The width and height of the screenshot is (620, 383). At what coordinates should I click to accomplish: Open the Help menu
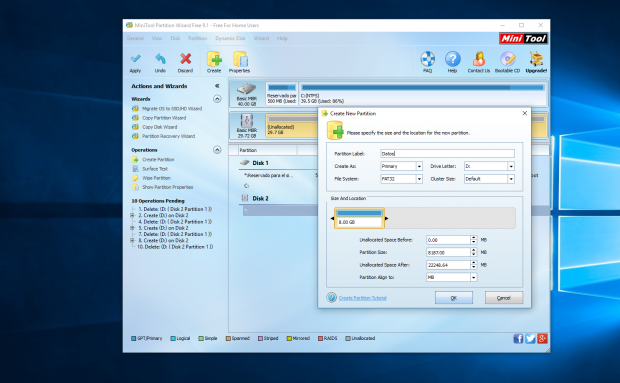tap(282, 38)
